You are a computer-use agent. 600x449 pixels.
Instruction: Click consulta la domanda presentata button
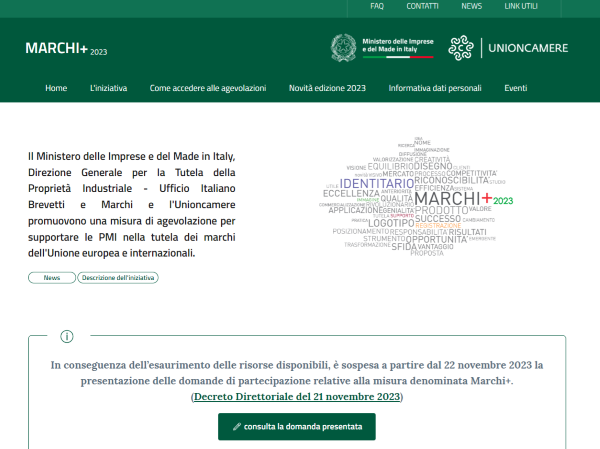point(297,426)
